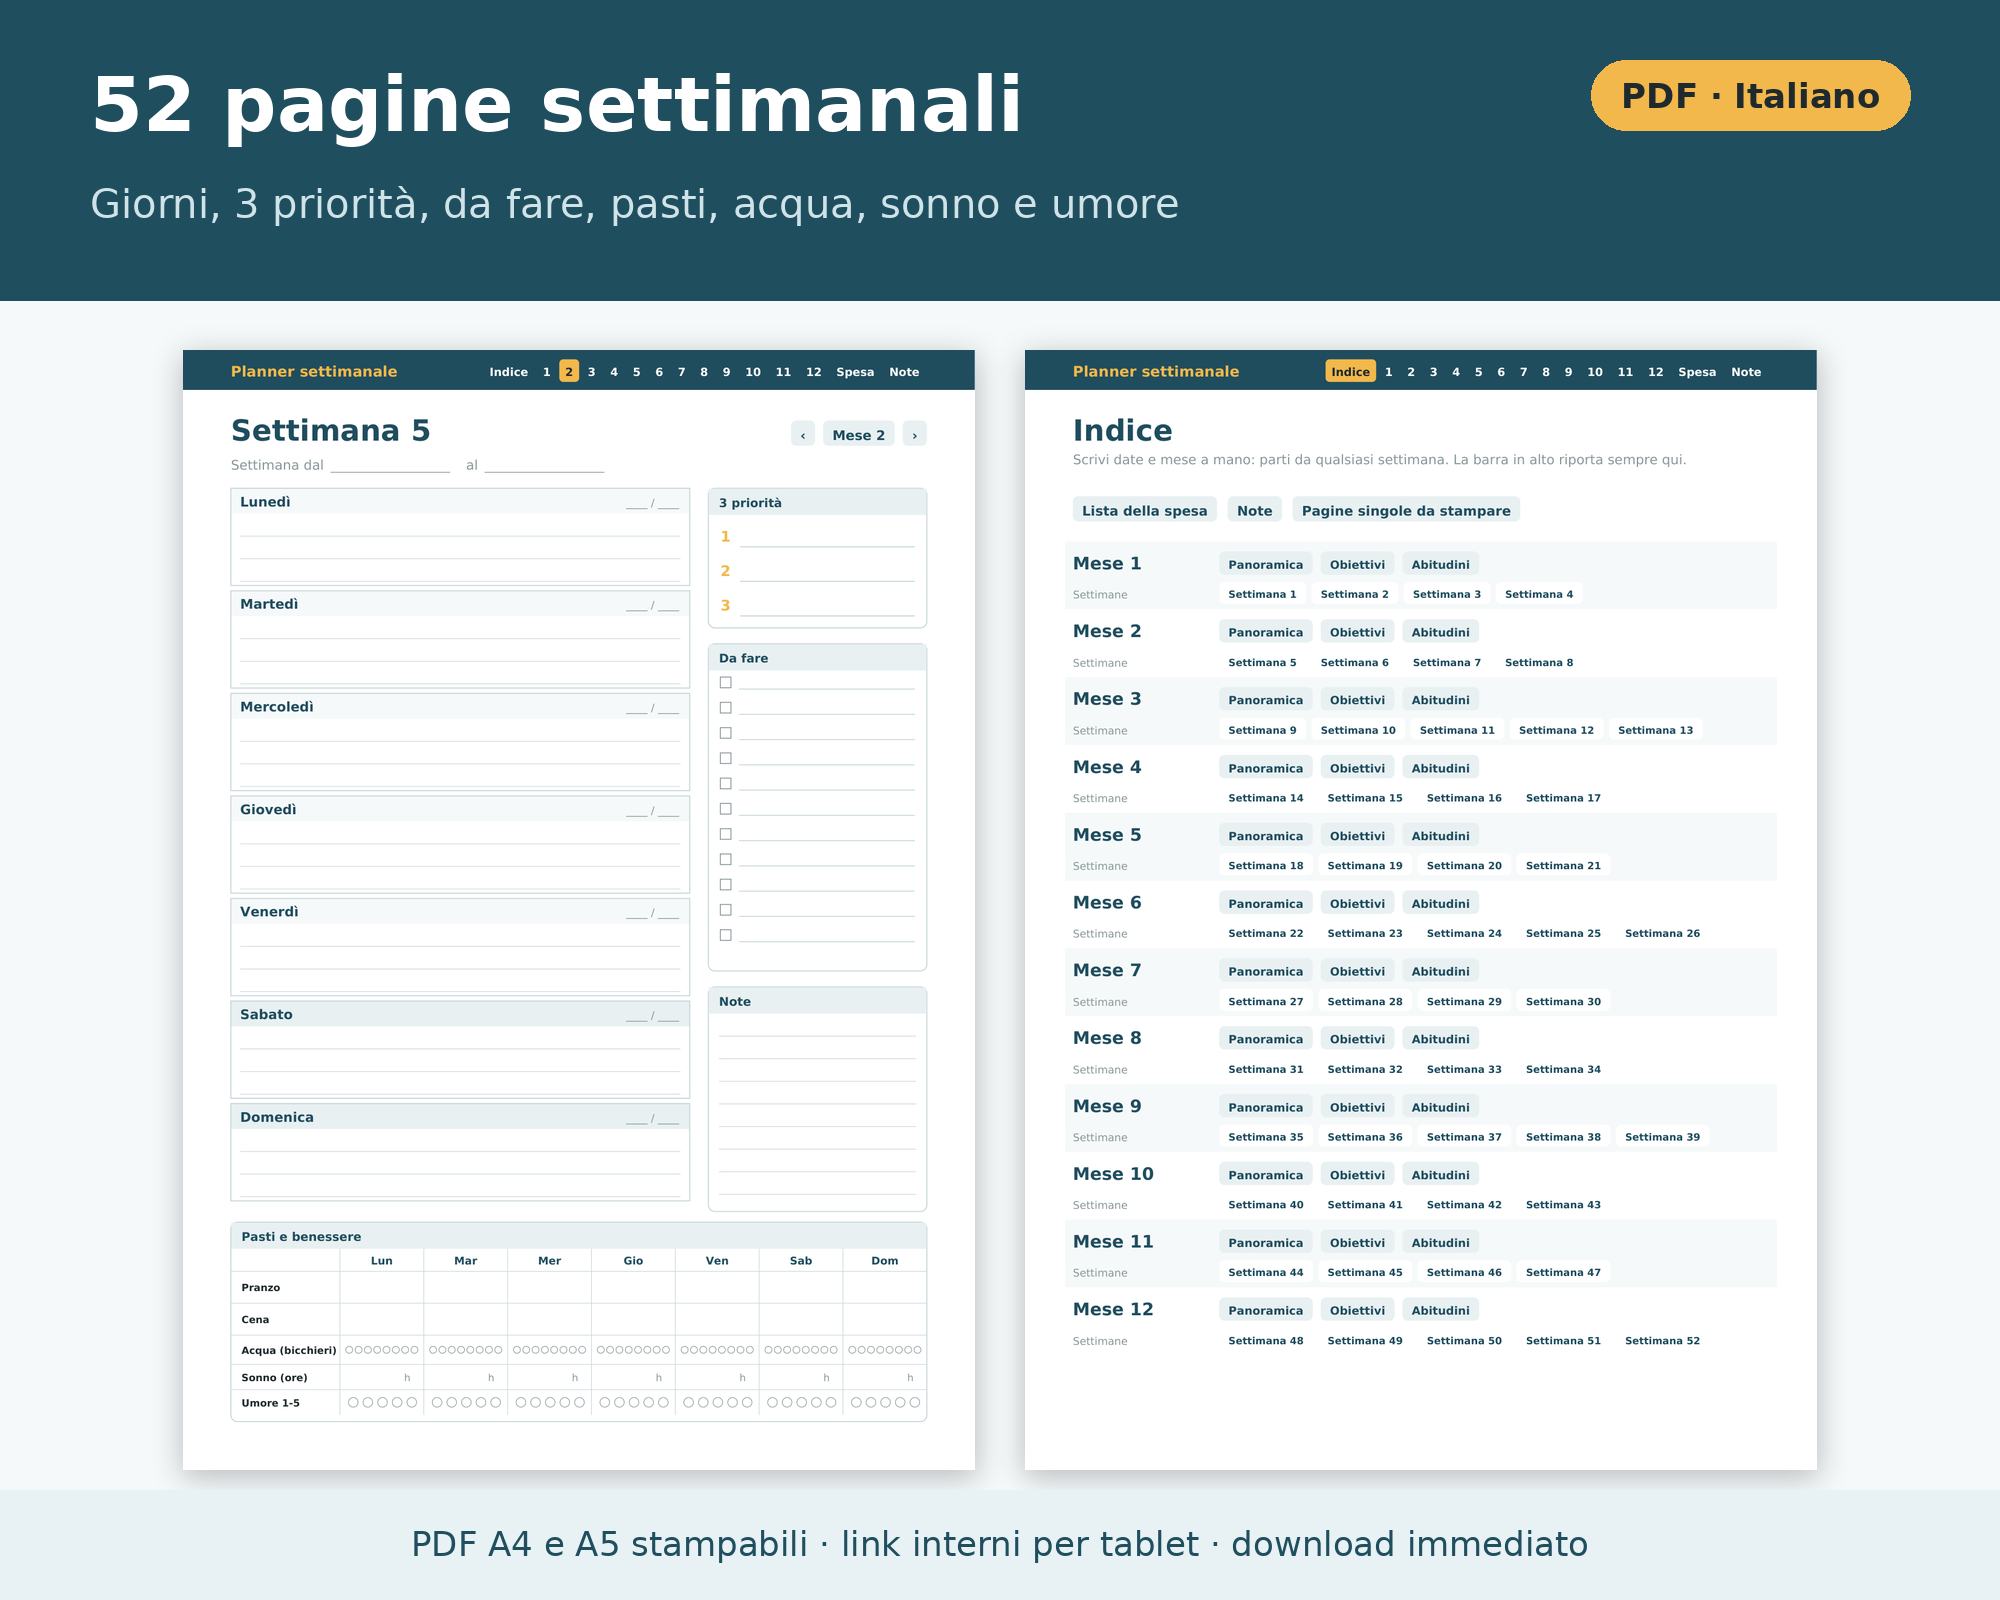Open Obiettivi for Mese 10

click(1357, 1175)
